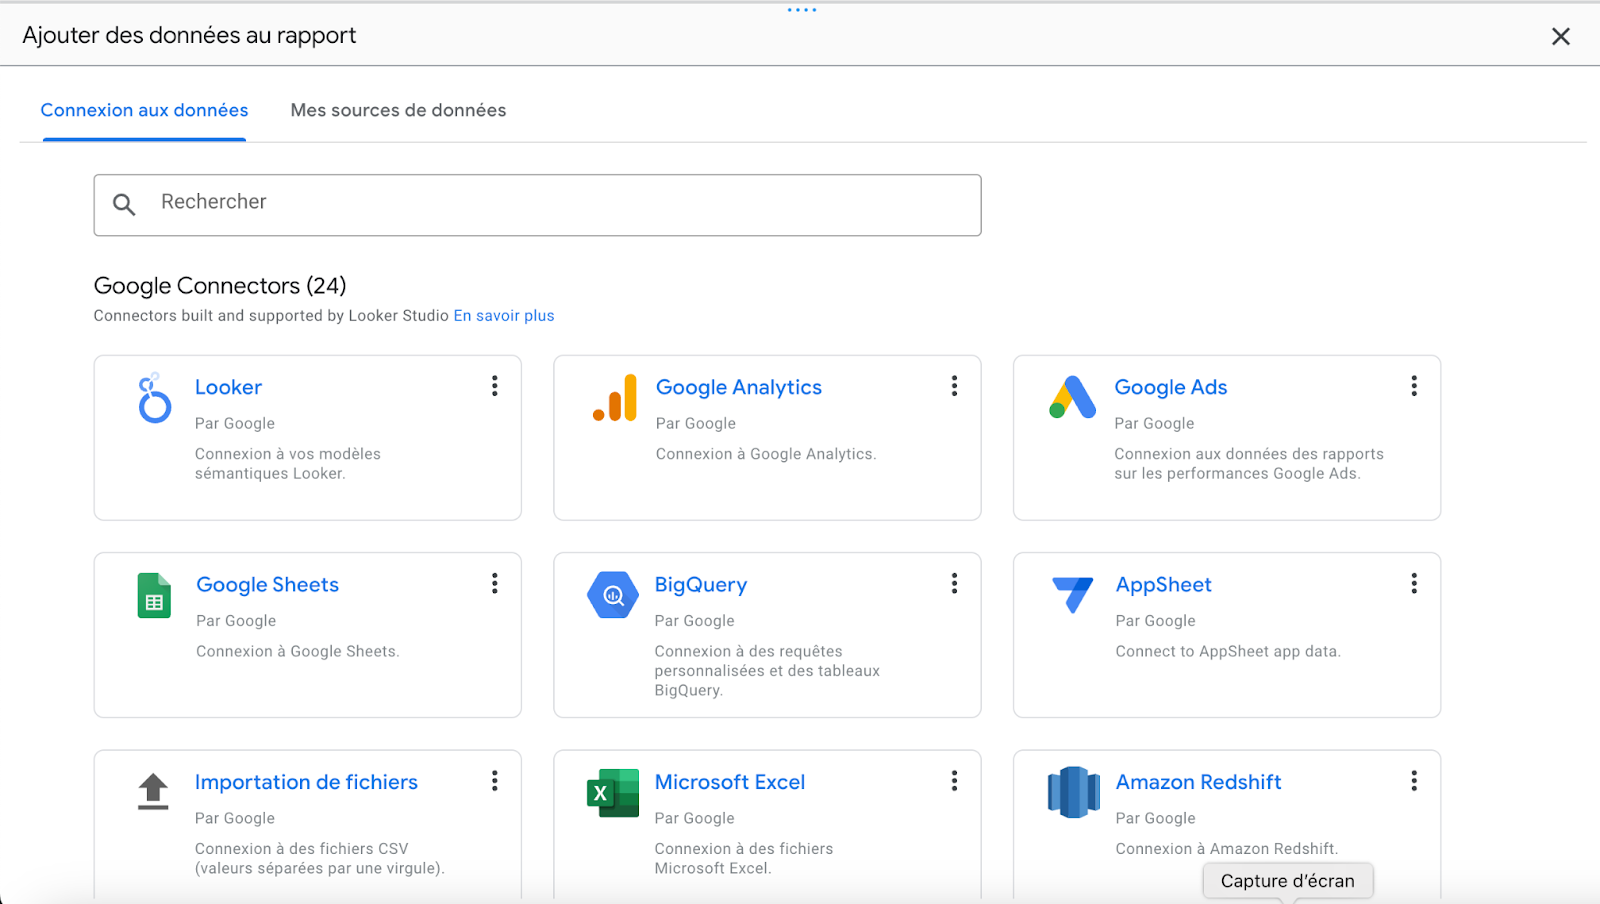Image resolution: width=1600 pixels, height=904 pixels.
Task: Click 'Connexion à vos modèles sémantiques Looker' text
Action: [x=288, y=464]
